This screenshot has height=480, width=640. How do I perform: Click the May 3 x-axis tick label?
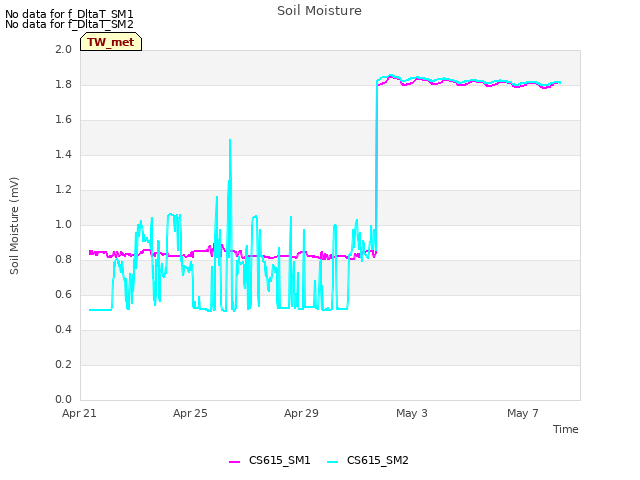click(412, 413)
